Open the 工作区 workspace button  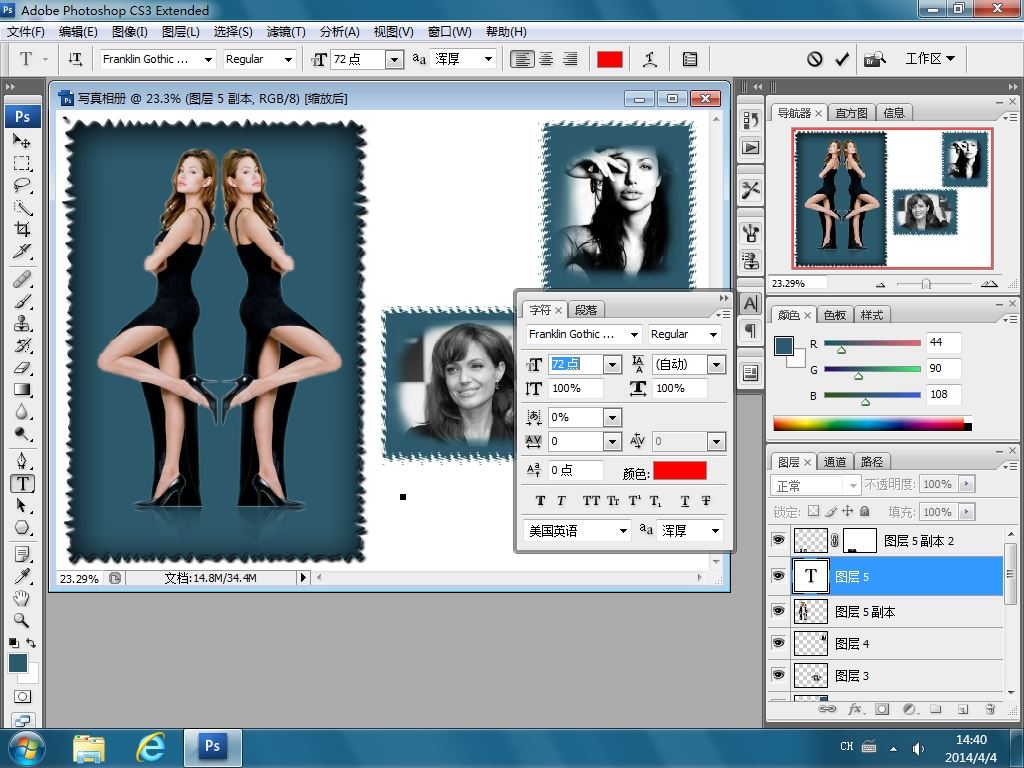tap(929, 59)
